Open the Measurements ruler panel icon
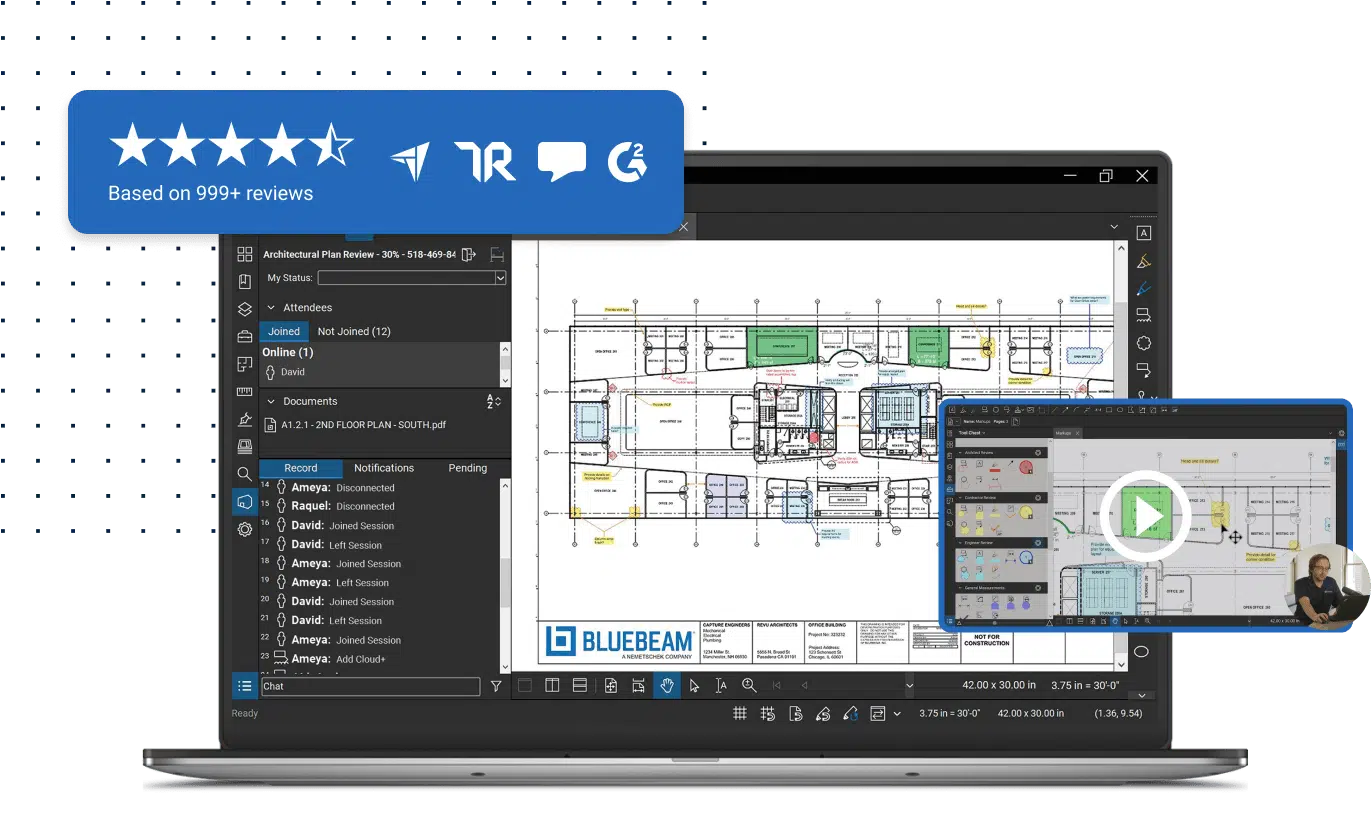1371x825 pixels. (x=245, y=391)
